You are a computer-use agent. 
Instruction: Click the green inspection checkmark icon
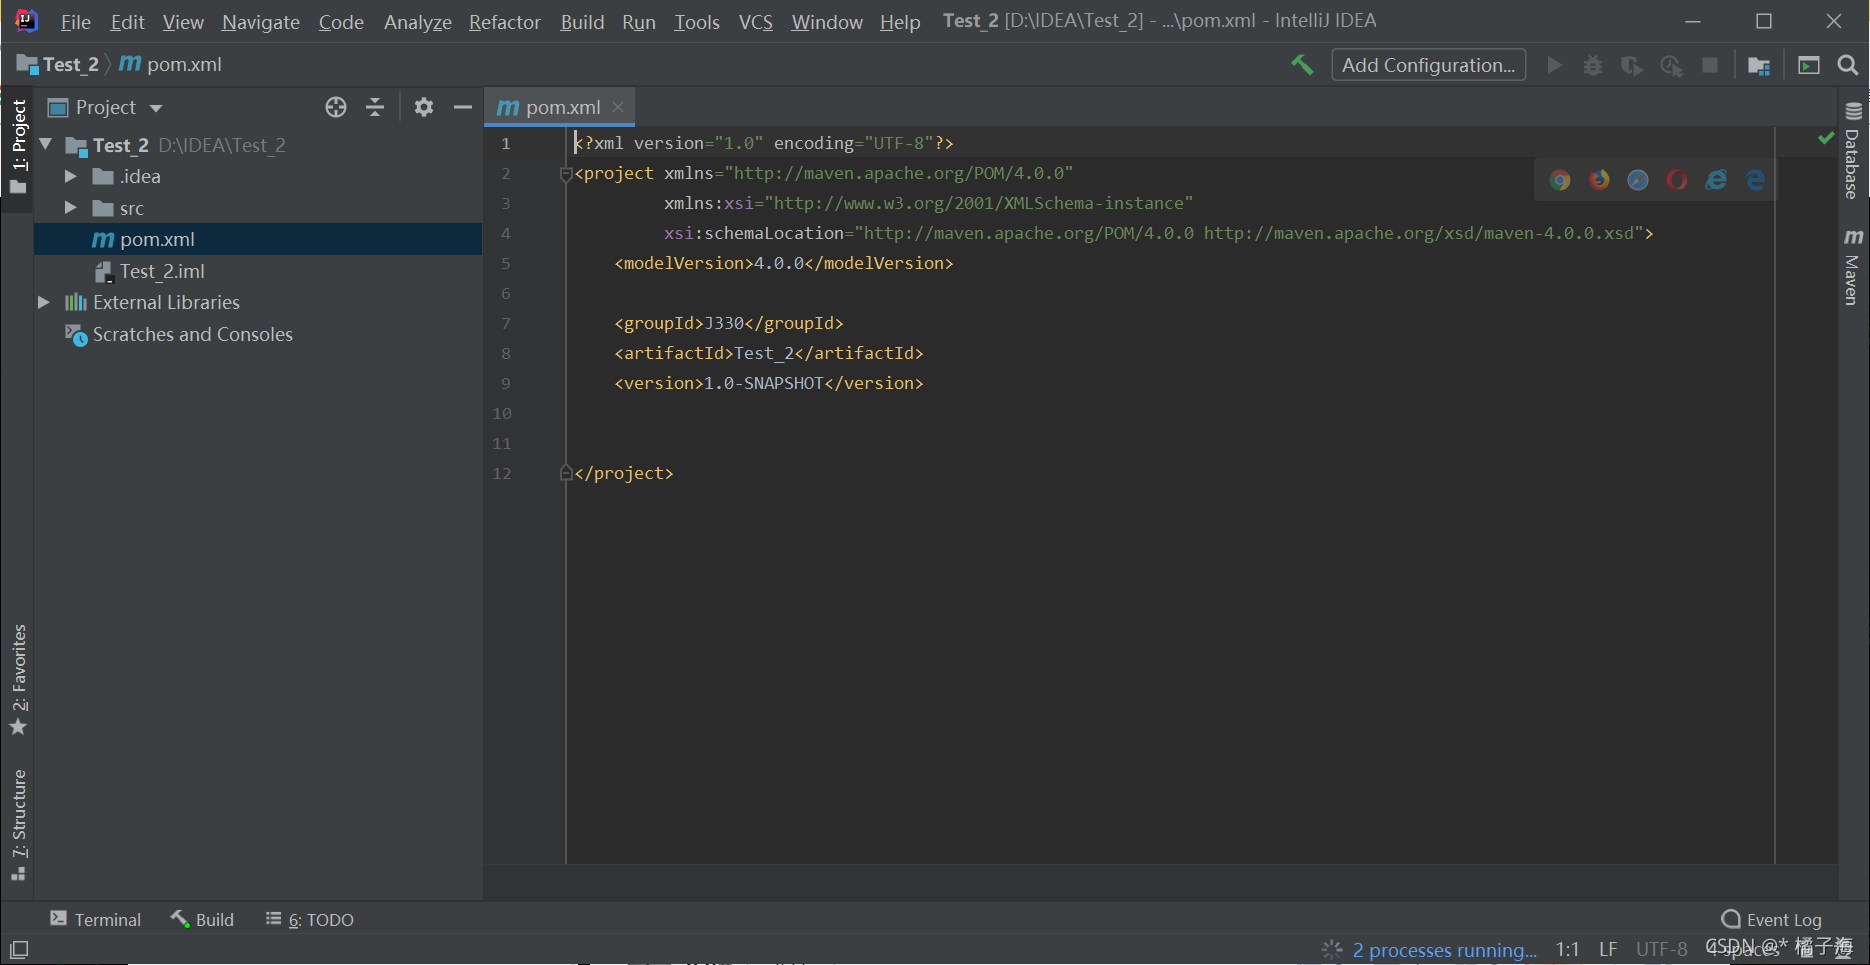coord(1826,138)
